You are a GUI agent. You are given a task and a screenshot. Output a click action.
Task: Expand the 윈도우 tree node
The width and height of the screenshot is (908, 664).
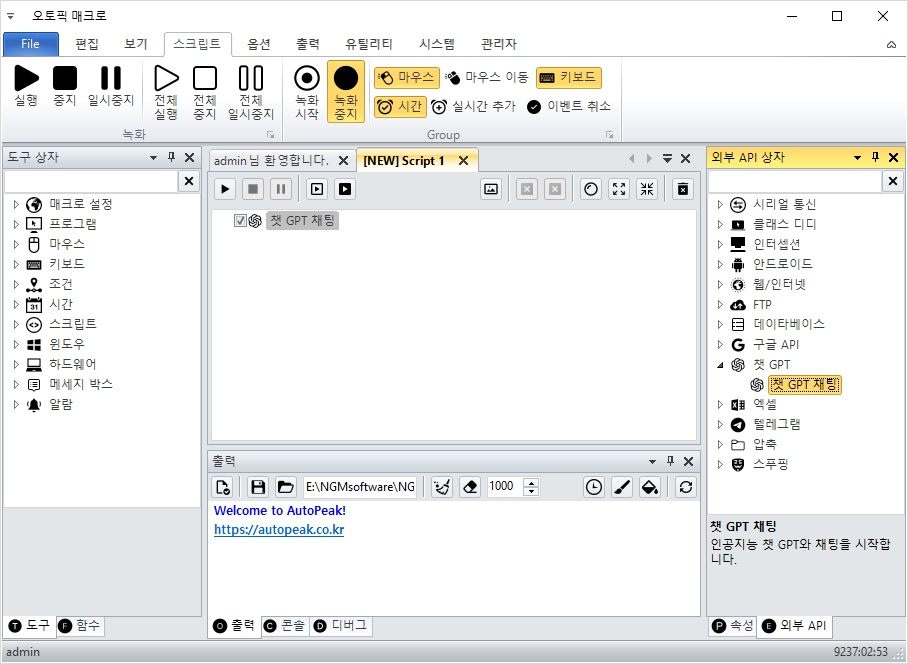[x=16, y=344]
